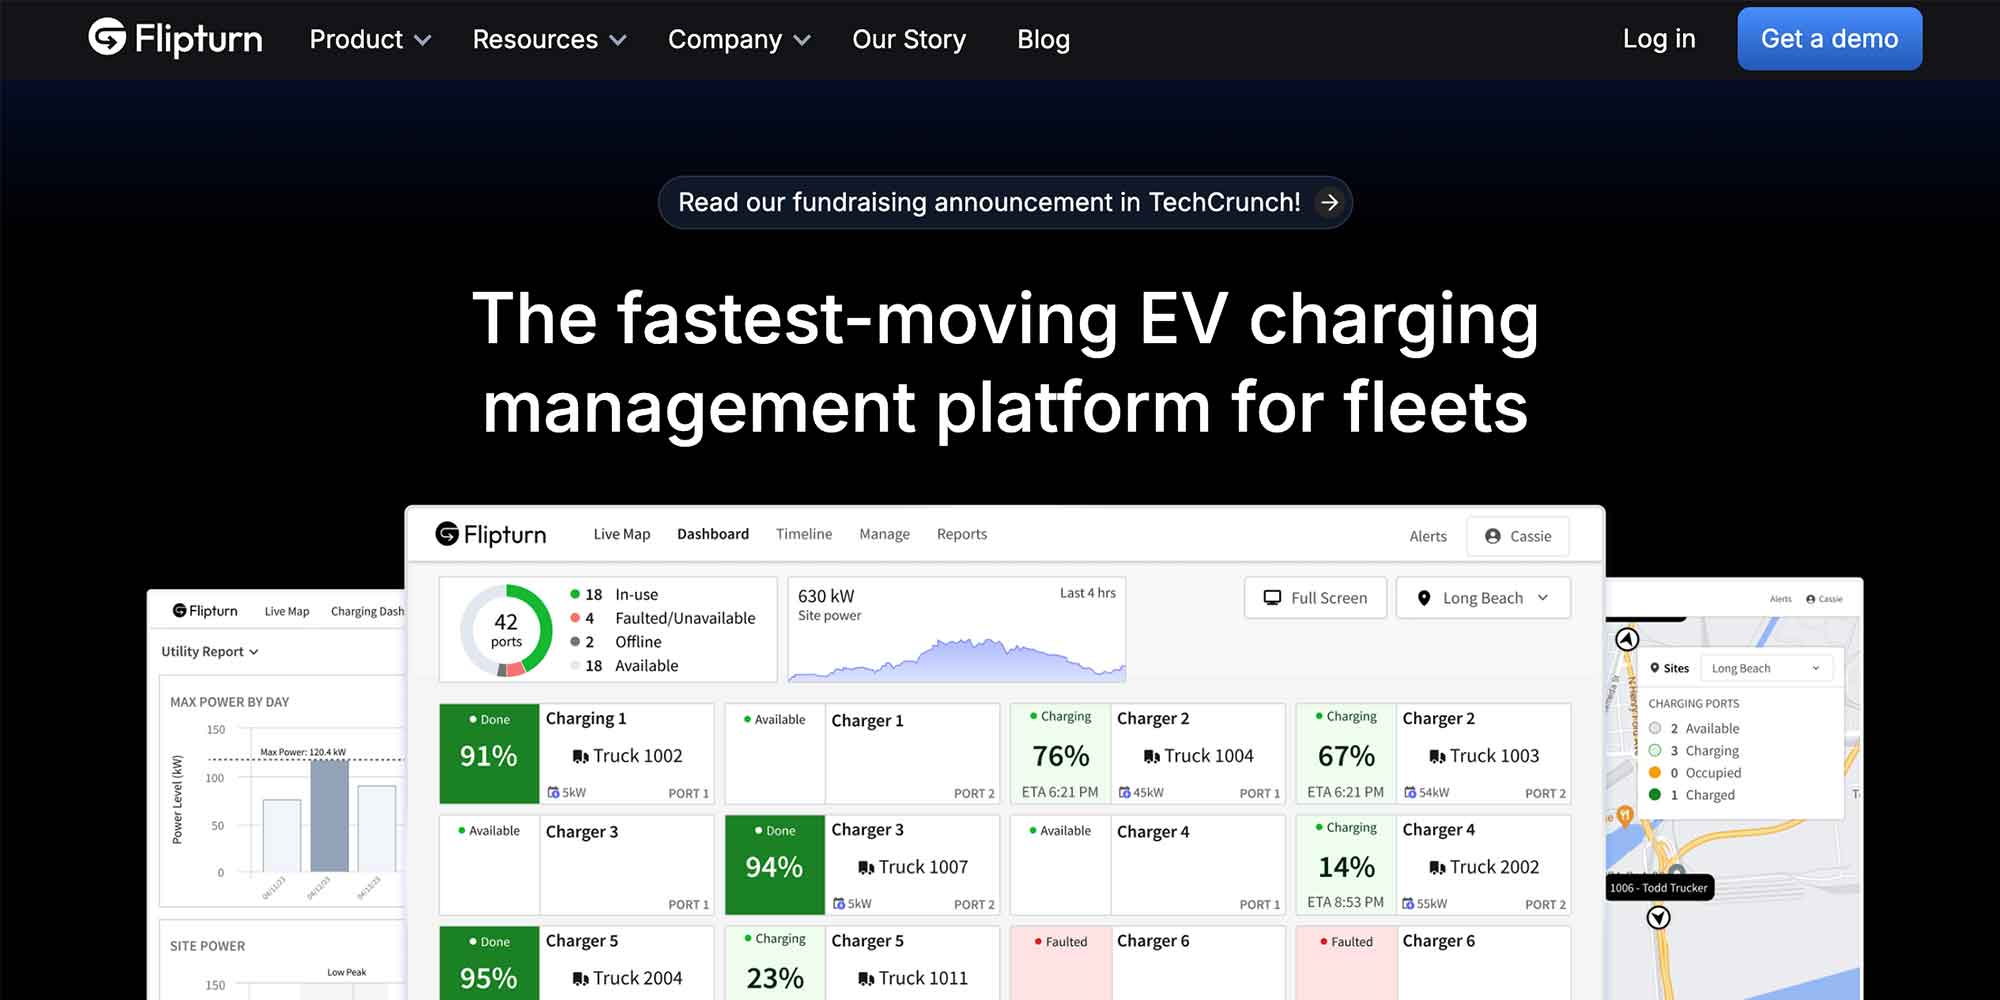This screenshot has height=1000, width=2000.
Task: Click the truck icon beside Truck 1002
Action: pyautogui.click(x=580, y=757)
